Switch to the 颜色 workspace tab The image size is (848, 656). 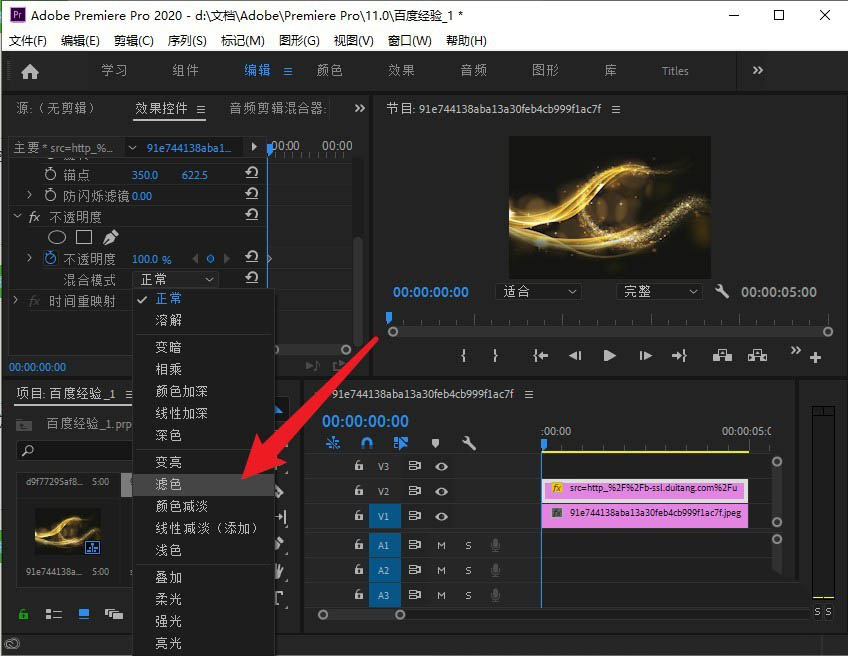pyautogui.click(x=329, y=71)
